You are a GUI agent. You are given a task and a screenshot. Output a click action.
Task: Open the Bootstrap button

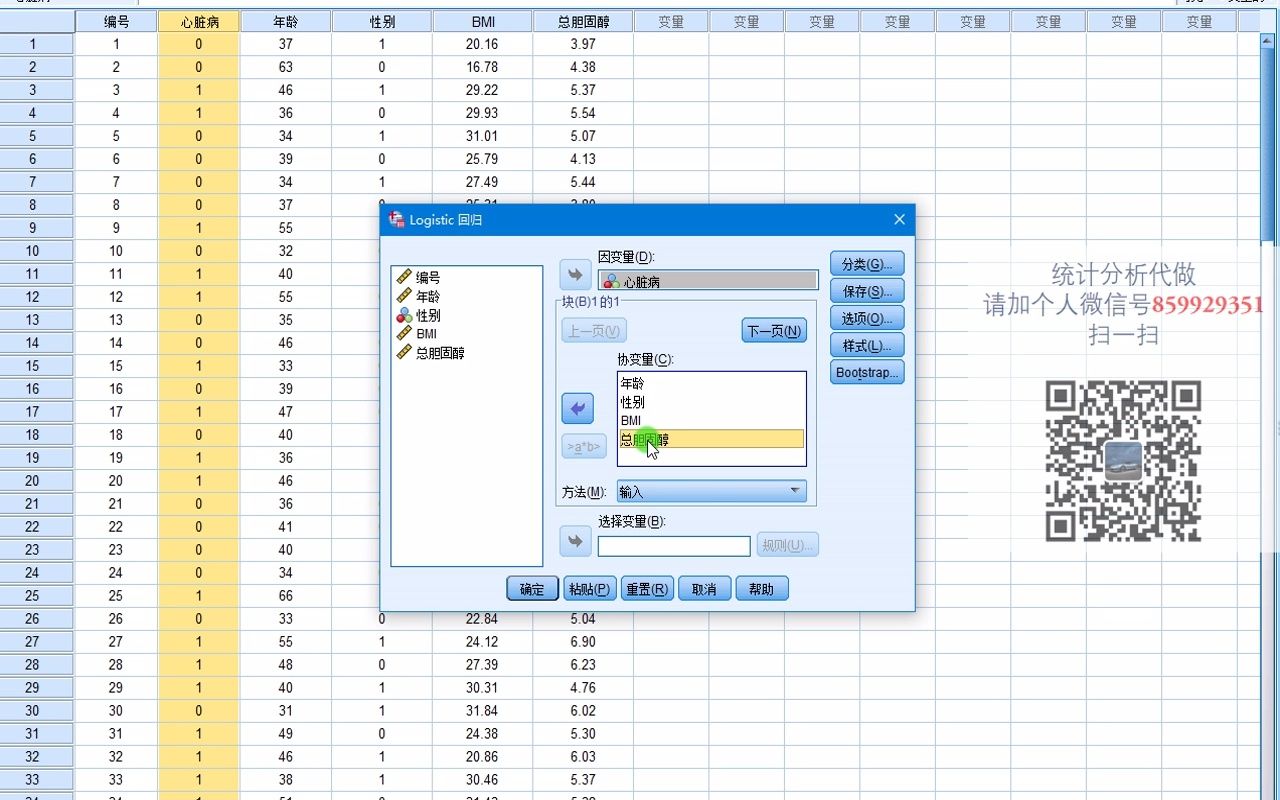tap(867, 372)
